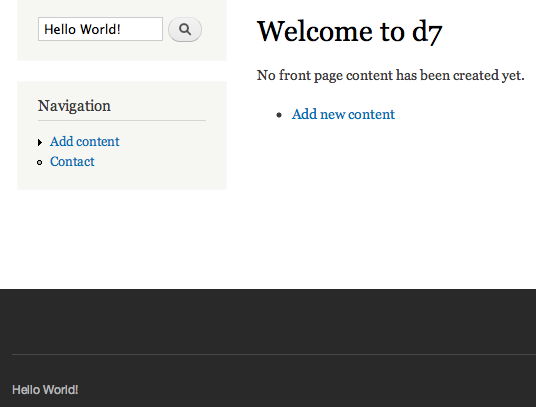Click the search field containing Hello World!
This screenshot has width=536, height=407.
[100, 29]
